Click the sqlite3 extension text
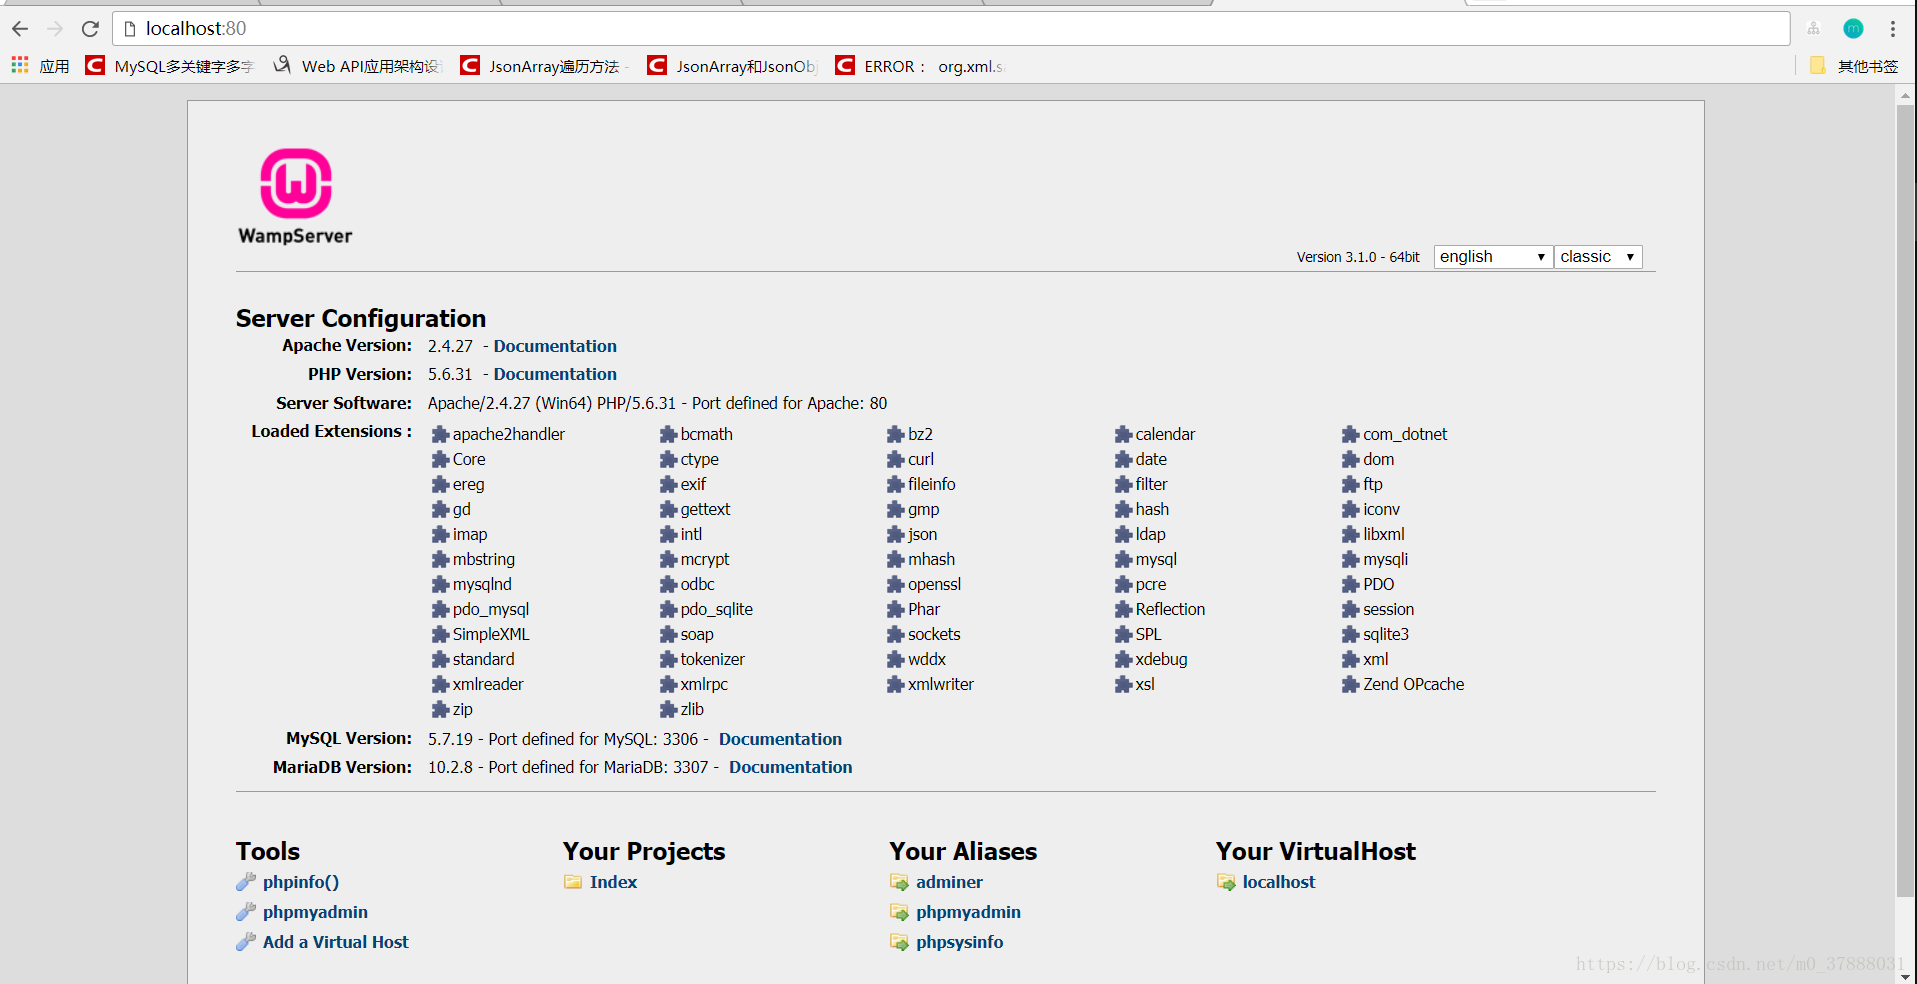The image size is (1917, 984). 1386,634
